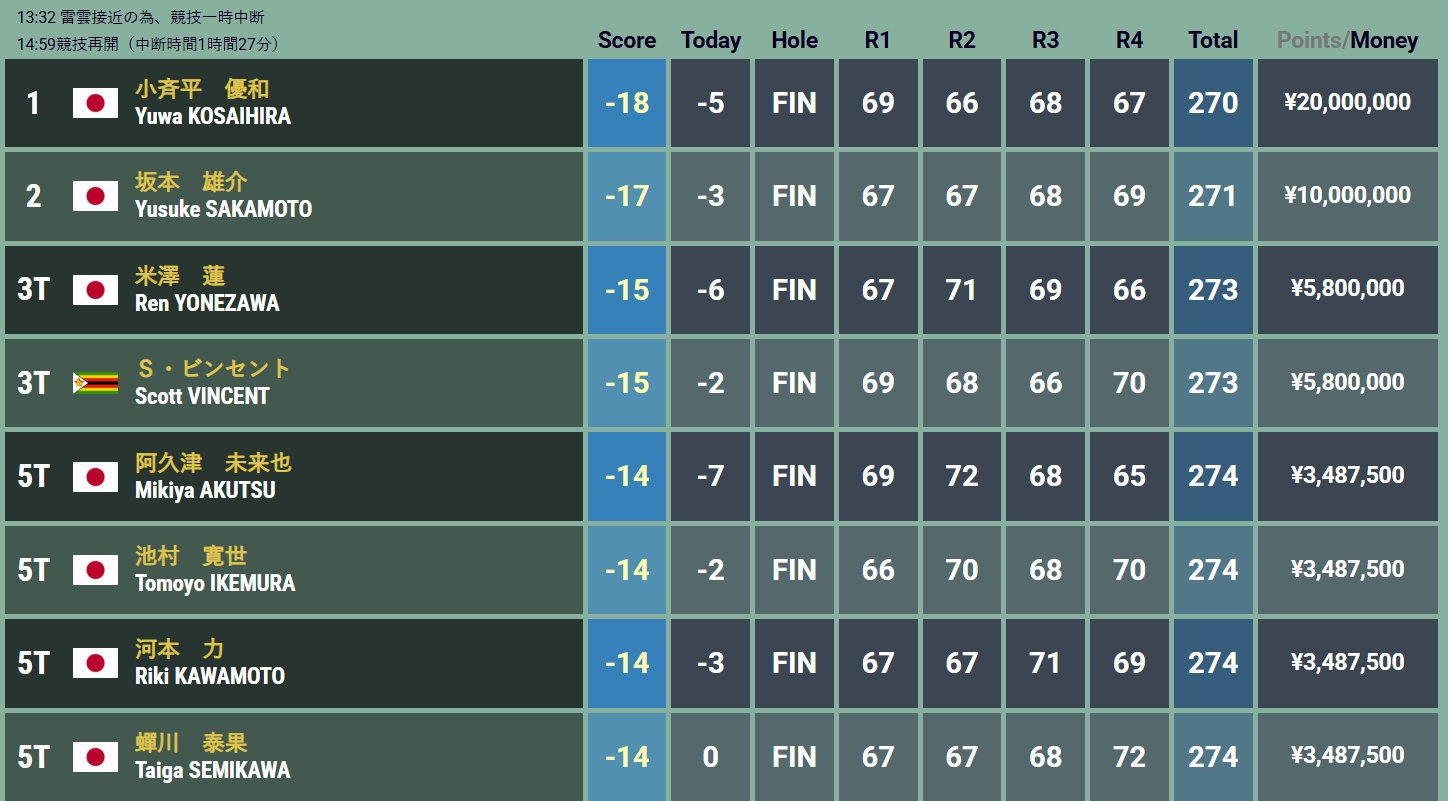Click Japan flag icon beside Taiga SEMIKAWA
This screenshot has height=801, width=1448.
point(95,757)
